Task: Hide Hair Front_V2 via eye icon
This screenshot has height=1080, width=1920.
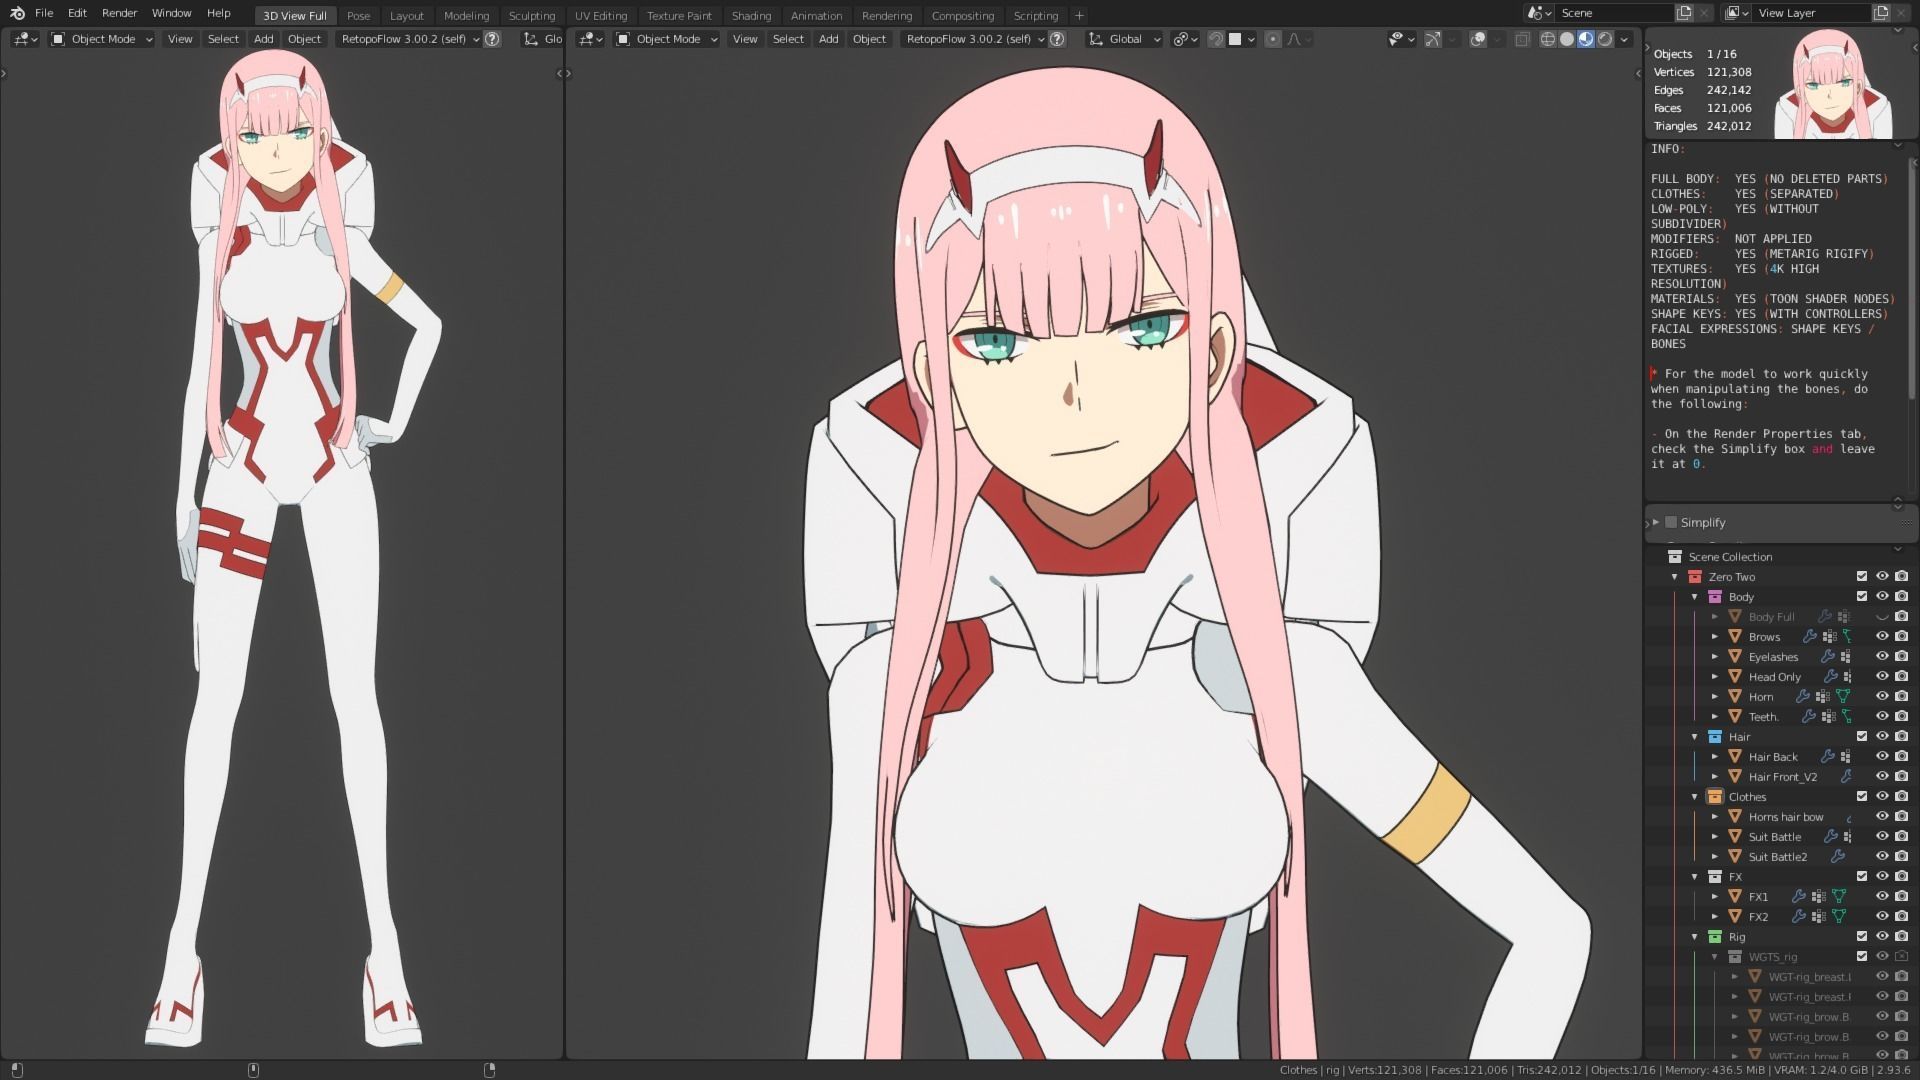Action: 1882,776
